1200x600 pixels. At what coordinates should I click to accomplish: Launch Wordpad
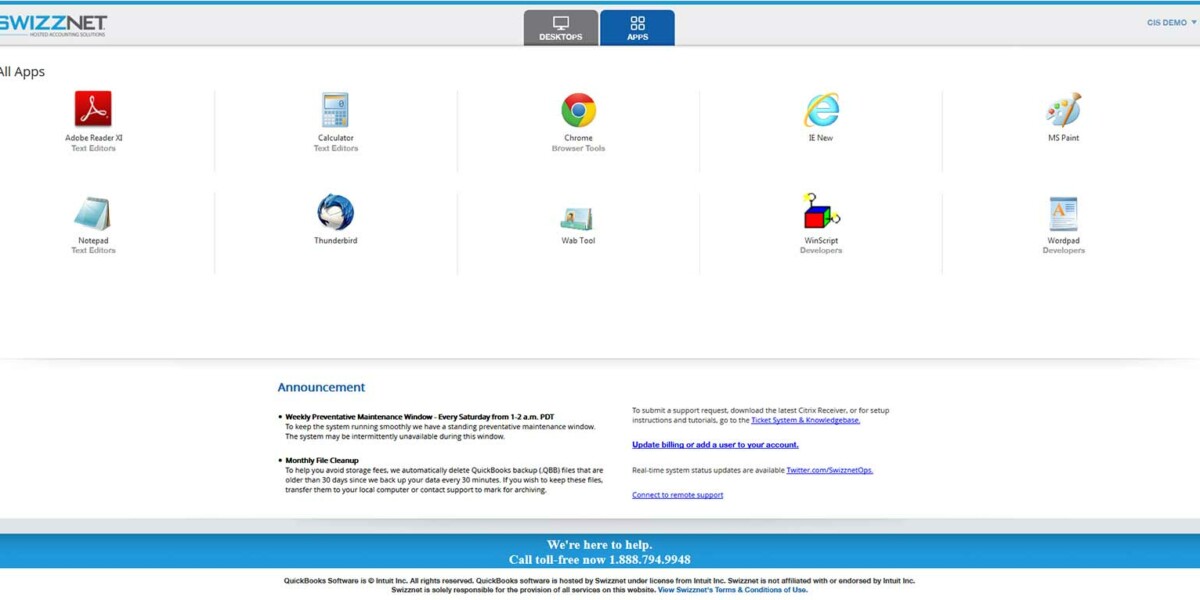[1062, 213]
